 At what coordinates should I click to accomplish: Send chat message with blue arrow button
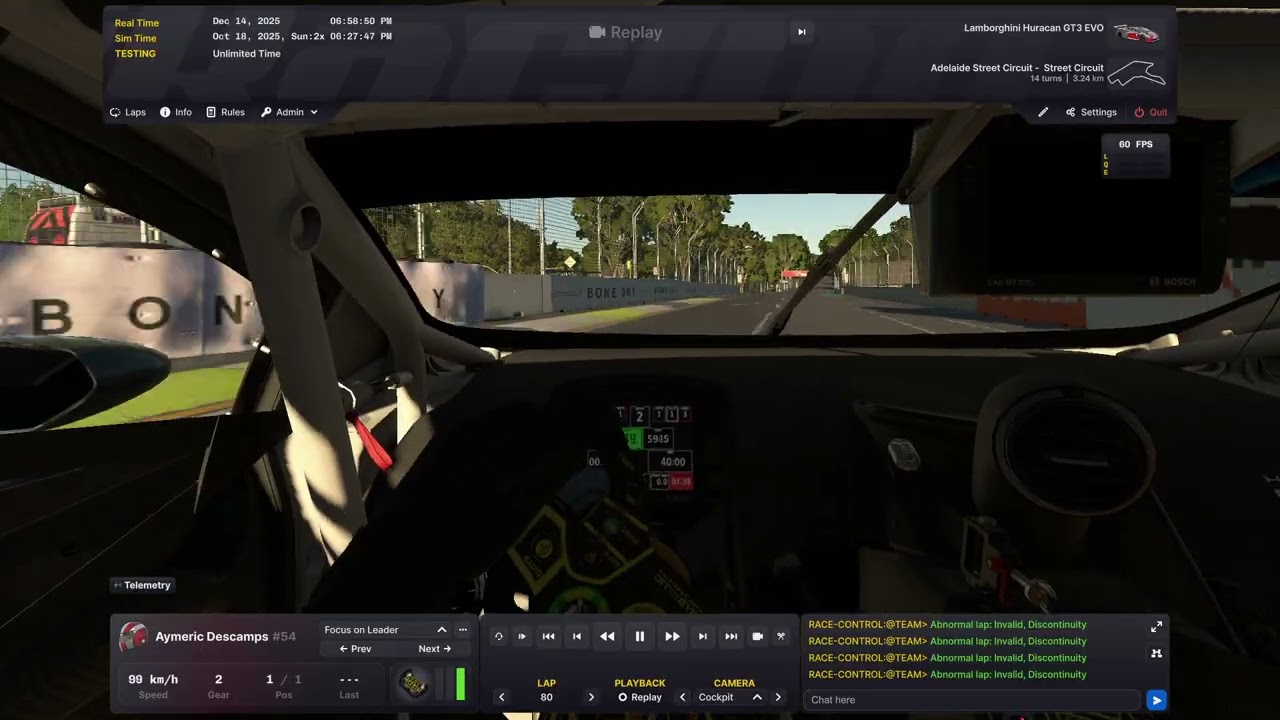[1156, 700]
